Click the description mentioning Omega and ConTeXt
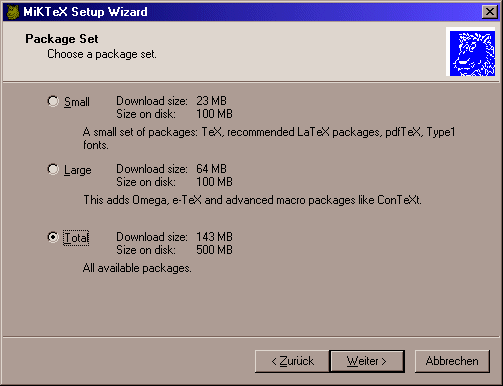The image size is (503, 386). (252, 200)
